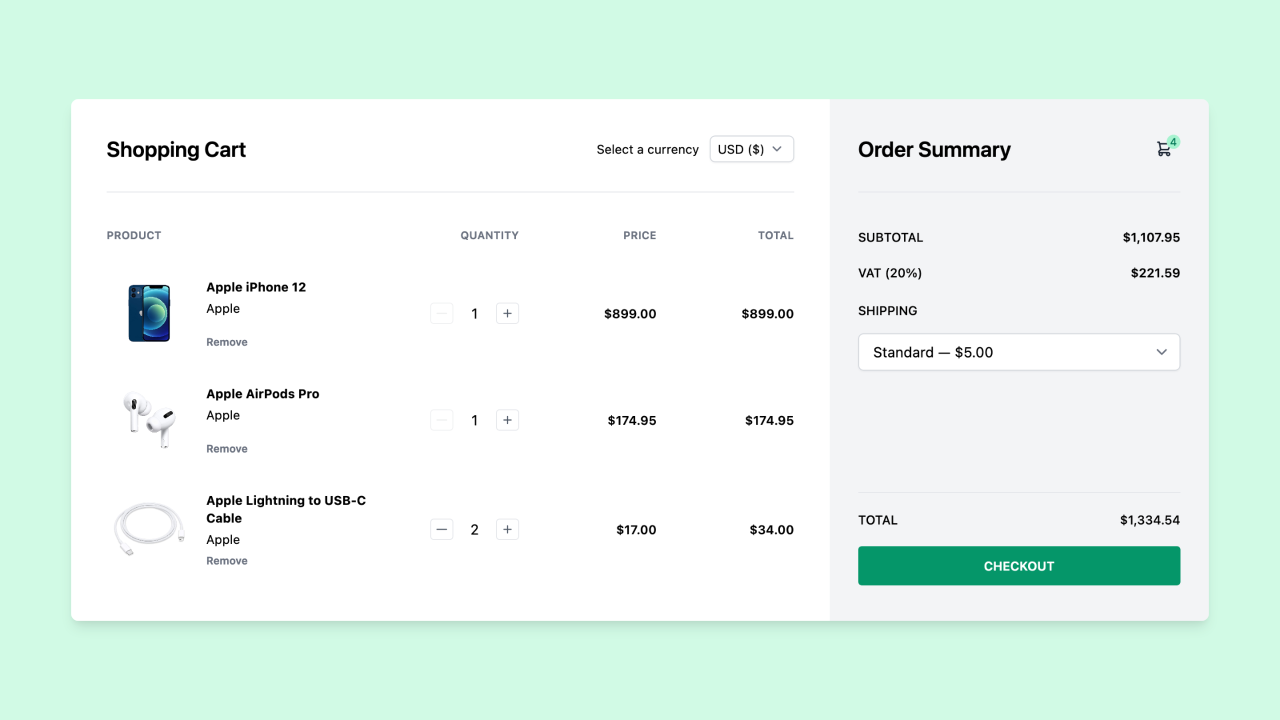Screen dimensions: 1280x720
Task: Remove the Apple iPhone 12 from the cart
Action: coord(226,341)
